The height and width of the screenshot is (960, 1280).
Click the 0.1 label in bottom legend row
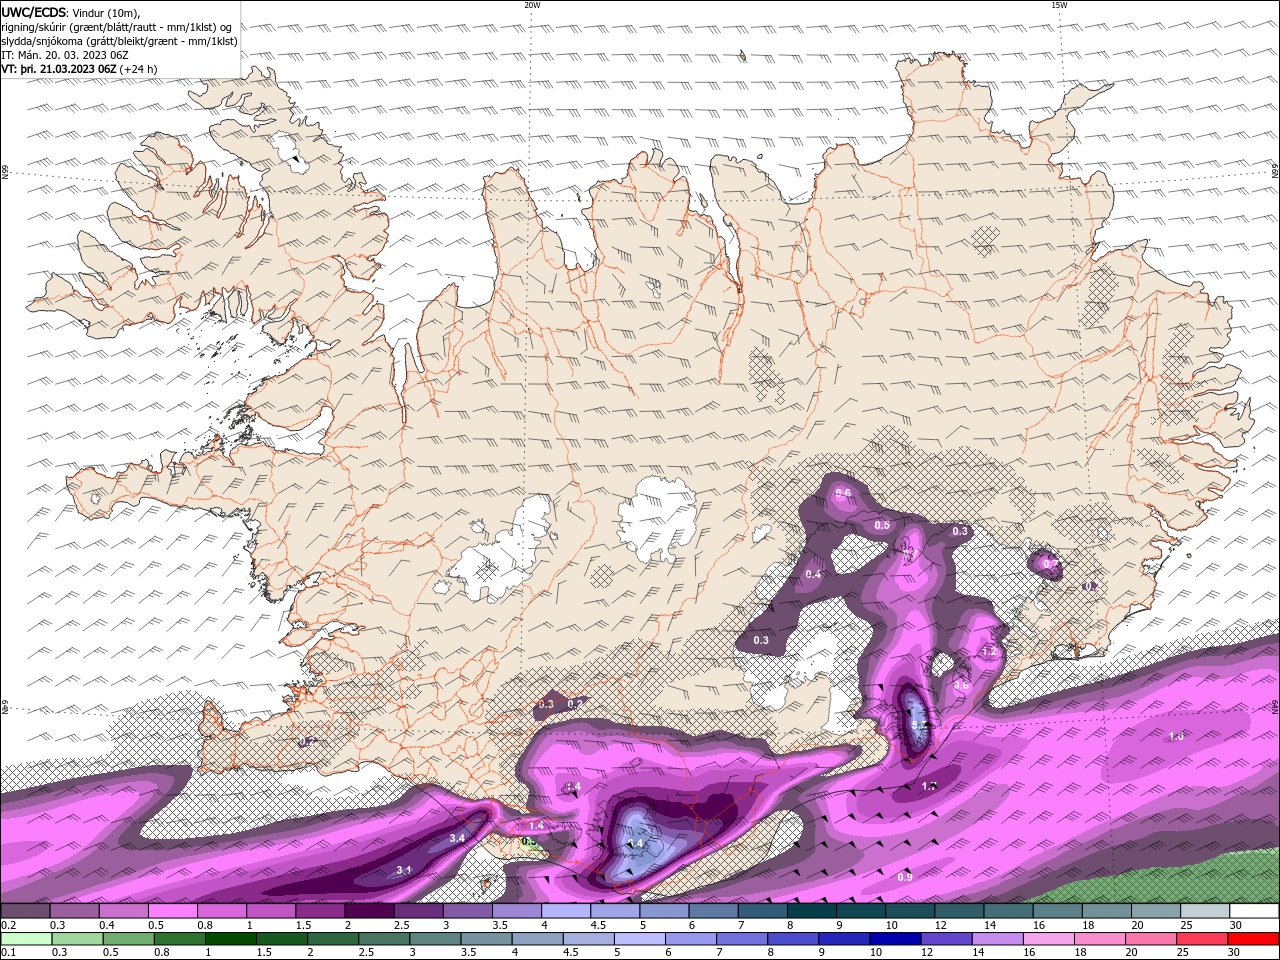[8, 953]
